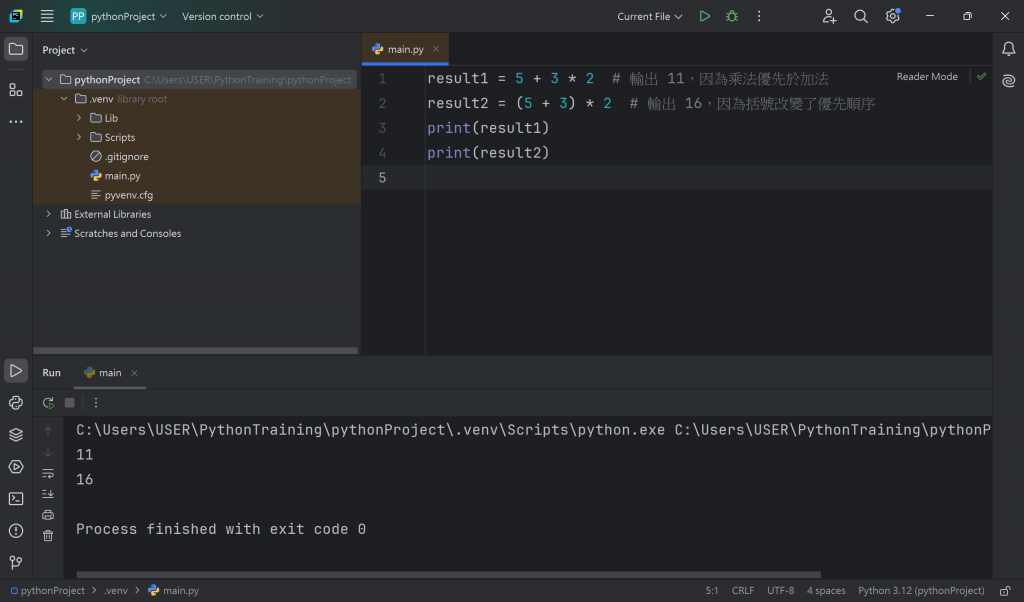Image resolution: width=1024 pixels, height=602 pixels.
Task: Open the Terminal tool window
Action: [x=16, y=499]
